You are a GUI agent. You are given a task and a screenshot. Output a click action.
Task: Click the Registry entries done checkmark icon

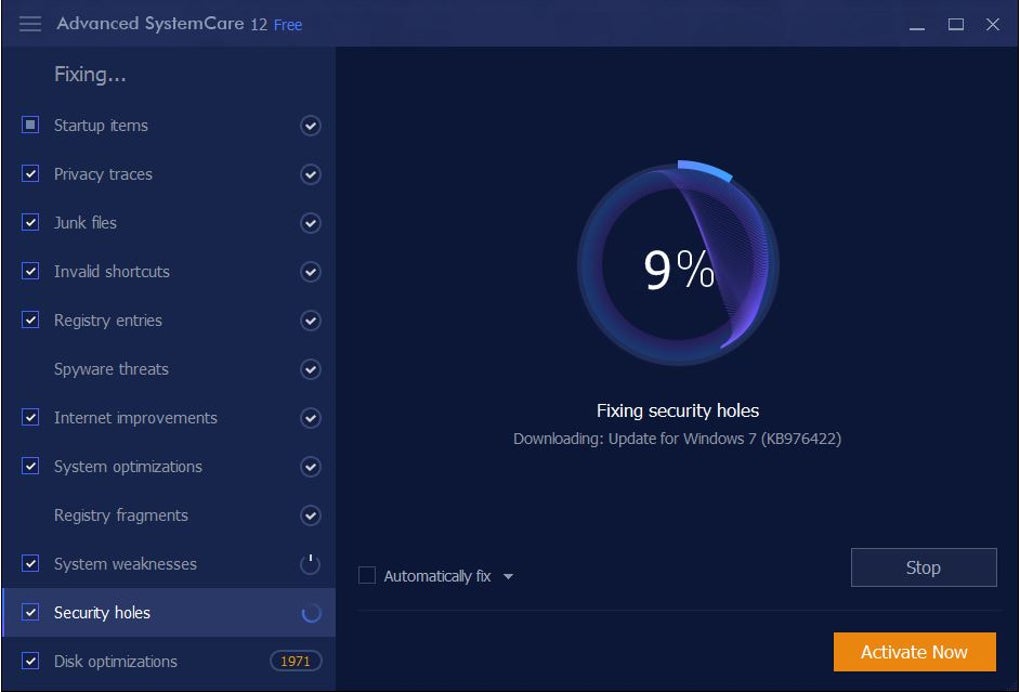pos(310,321)
